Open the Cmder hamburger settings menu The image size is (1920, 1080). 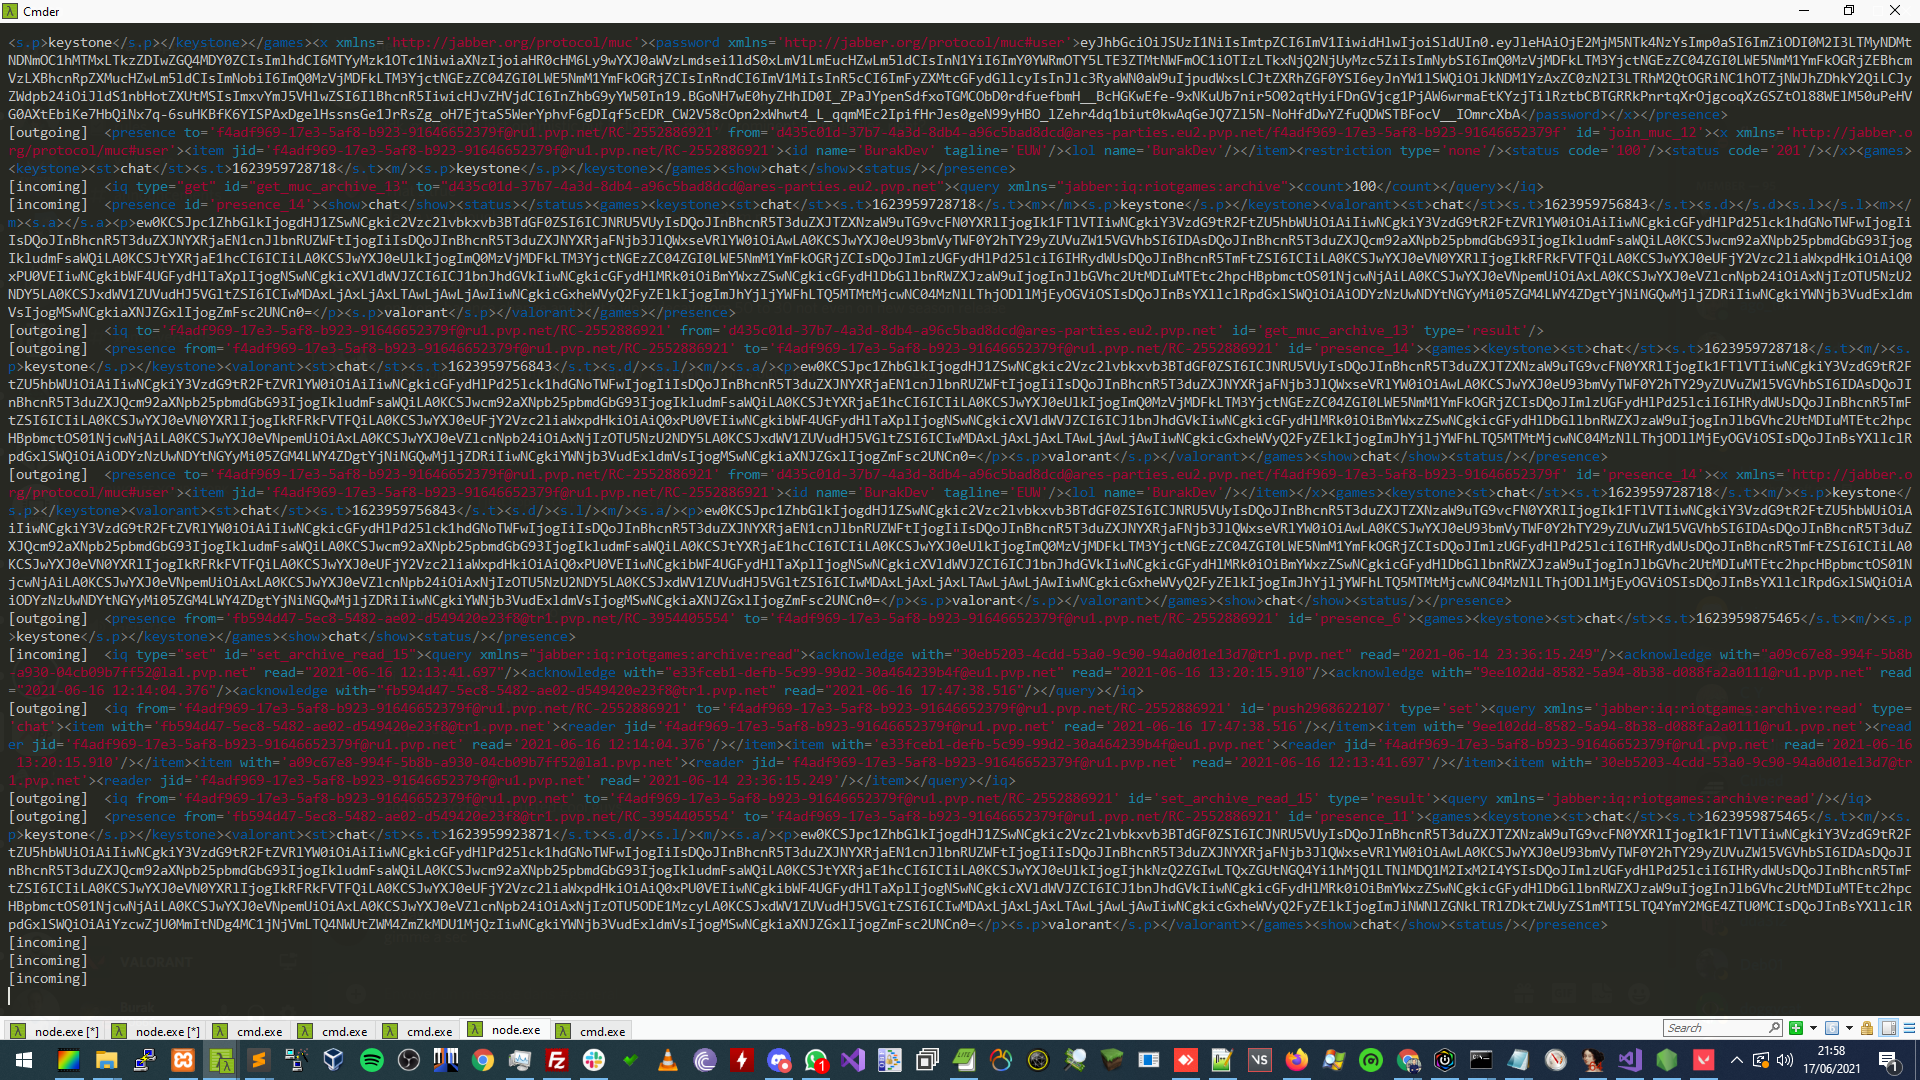[1909, 1028]
